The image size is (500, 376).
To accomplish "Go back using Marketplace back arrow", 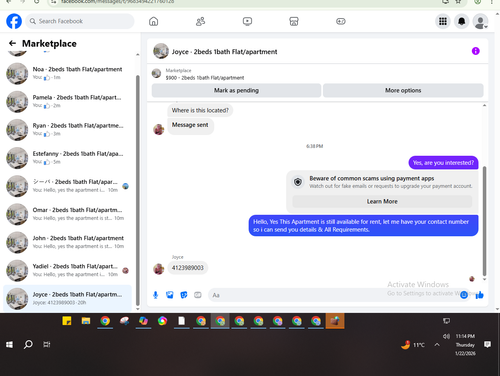I will pyautogui.click(x=12, y=43).
